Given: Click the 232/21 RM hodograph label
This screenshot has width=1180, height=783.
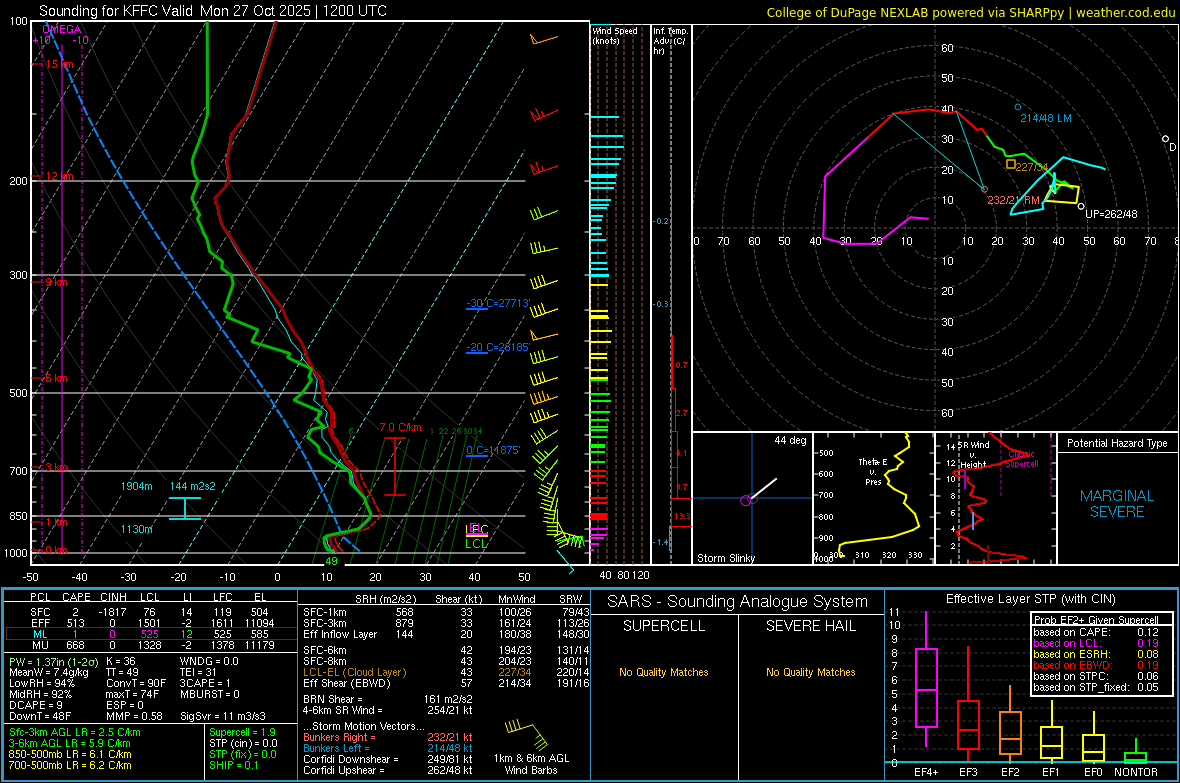Looking at the screenshot, I should click(1014, 200).
